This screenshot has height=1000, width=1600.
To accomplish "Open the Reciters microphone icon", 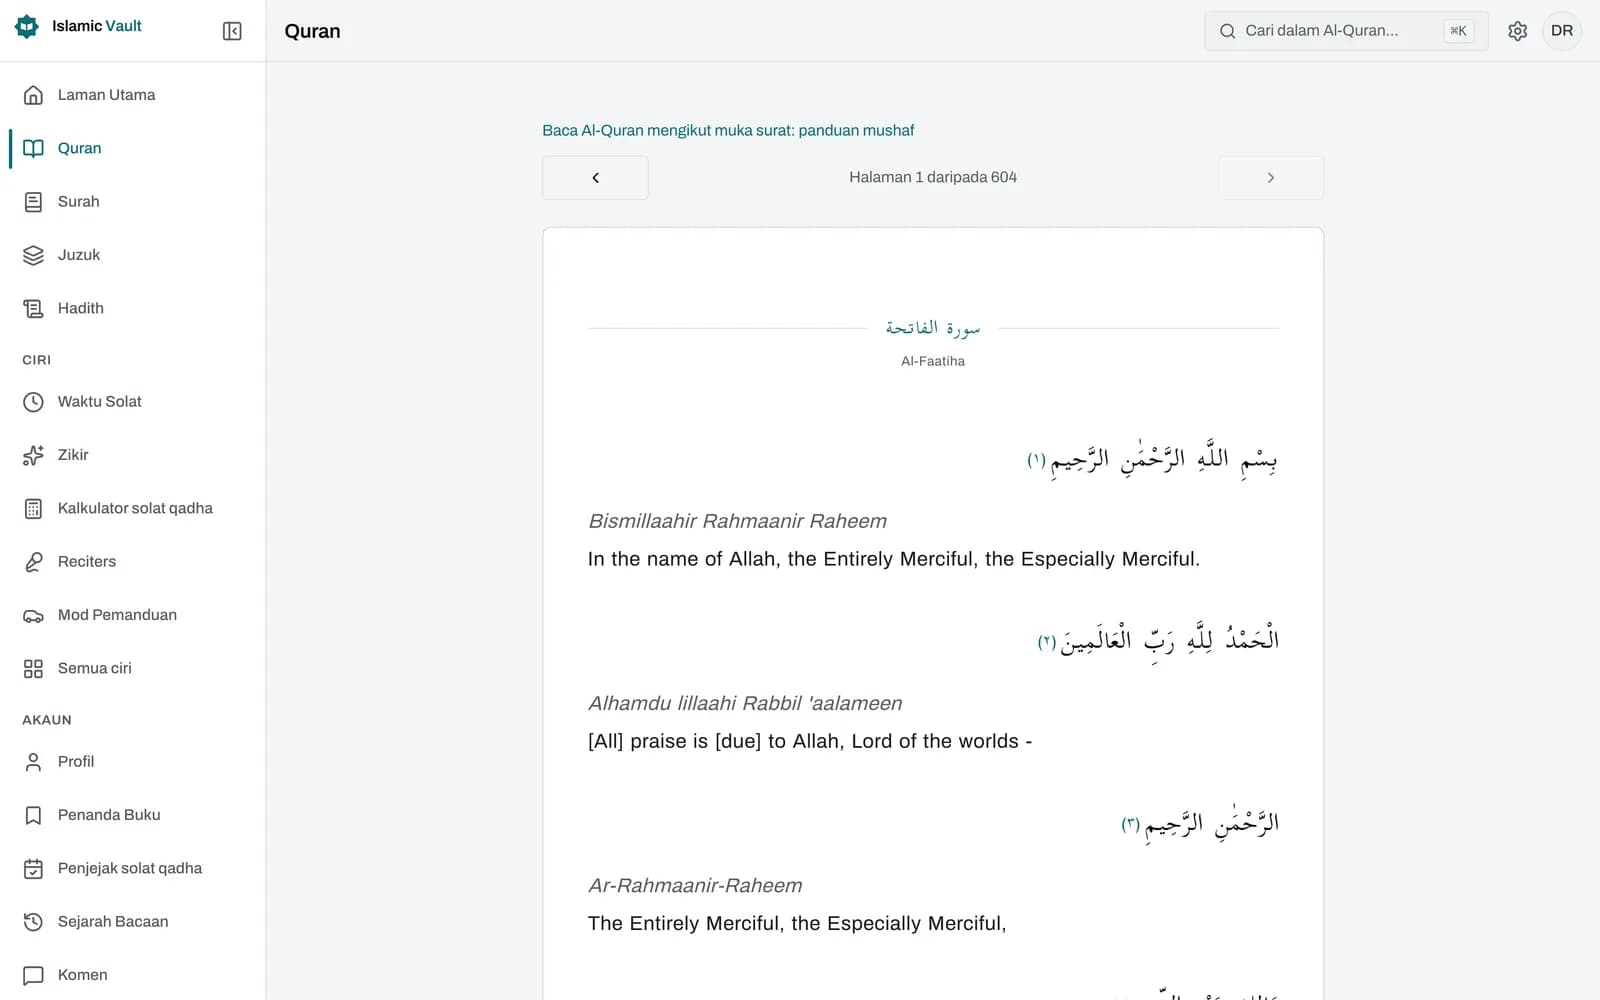I will tap(33, 562).
